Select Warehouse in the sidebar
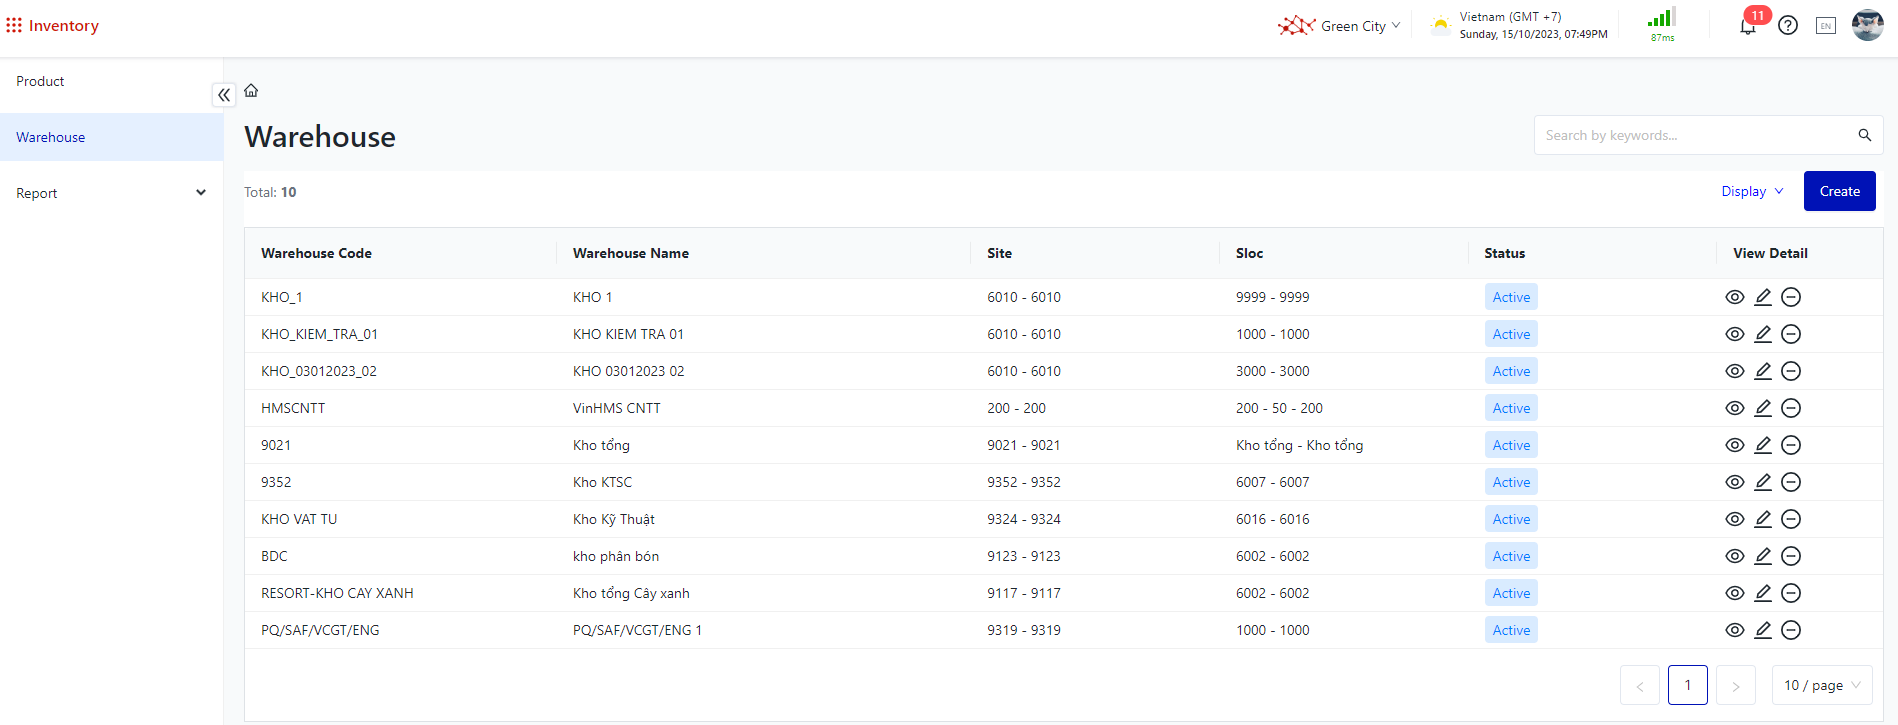Screen dimensions: 1898x725 pos(51,137)
